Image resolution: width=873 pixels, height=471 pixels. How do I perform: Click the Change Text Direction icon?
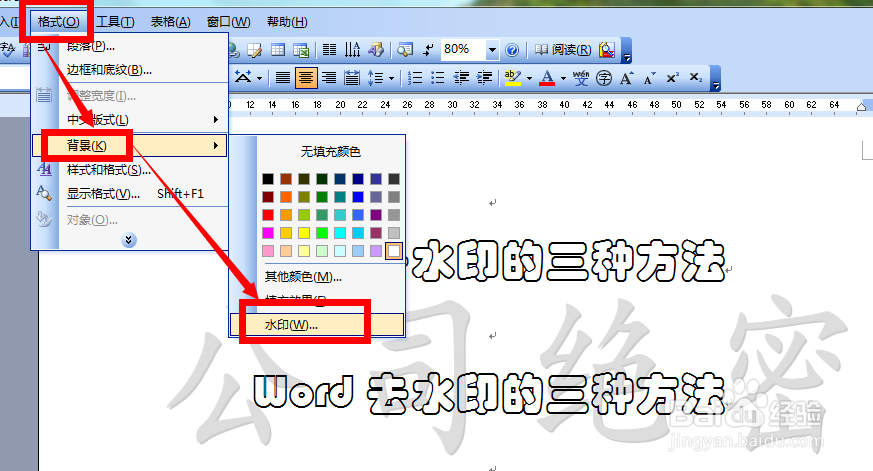tap(352, 50)
